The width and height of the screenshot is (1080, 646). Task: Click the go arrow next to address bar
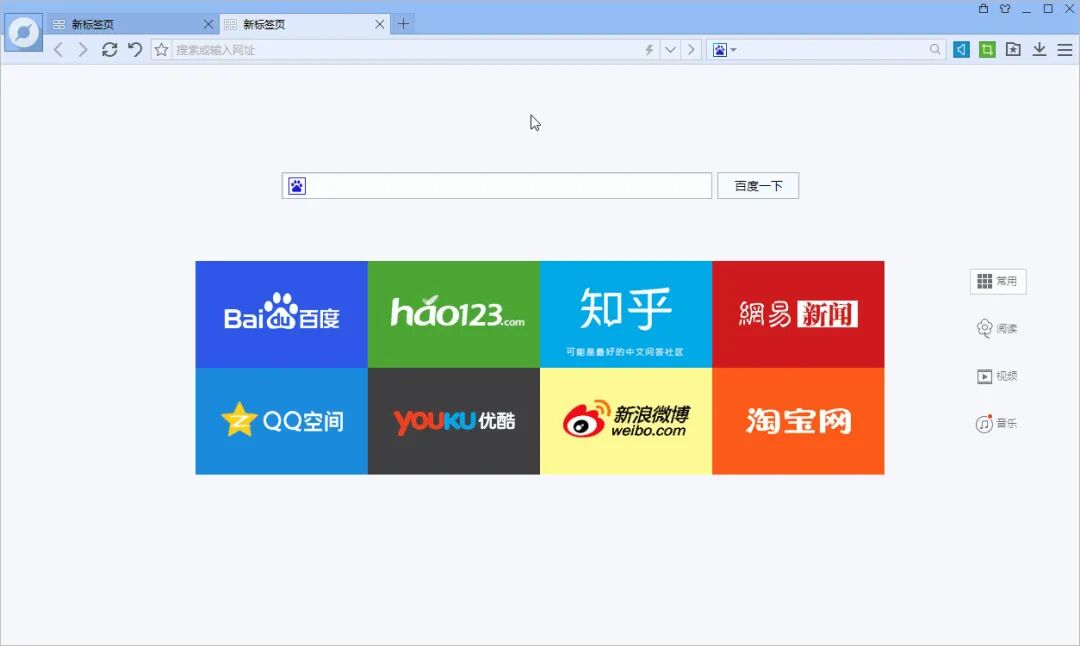(x=691, y=50)
